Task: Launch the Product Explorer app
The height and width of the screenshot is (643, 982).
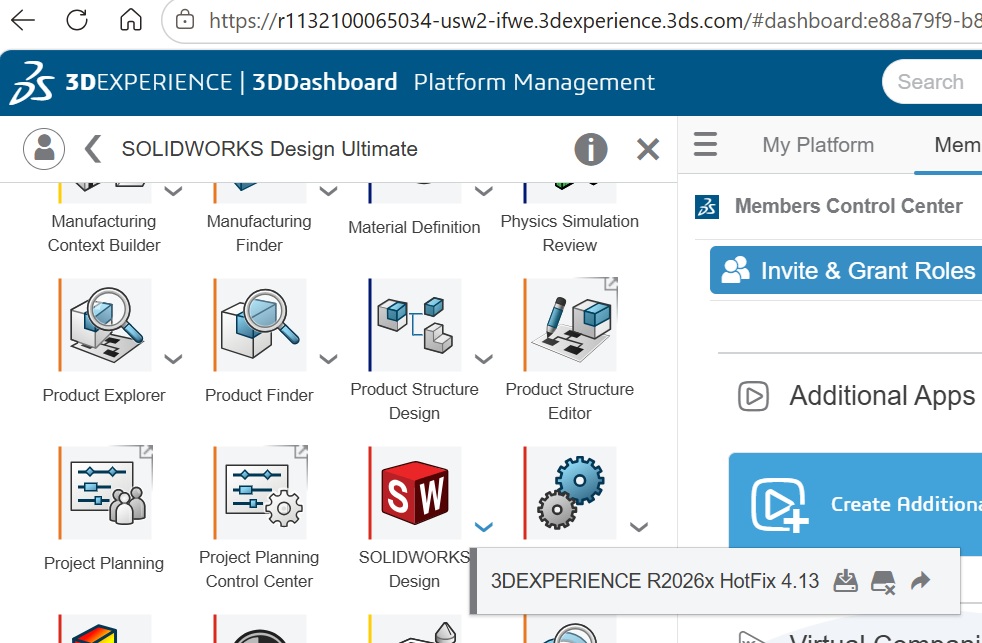Action: pyautogui.click(x=105, y=325)
